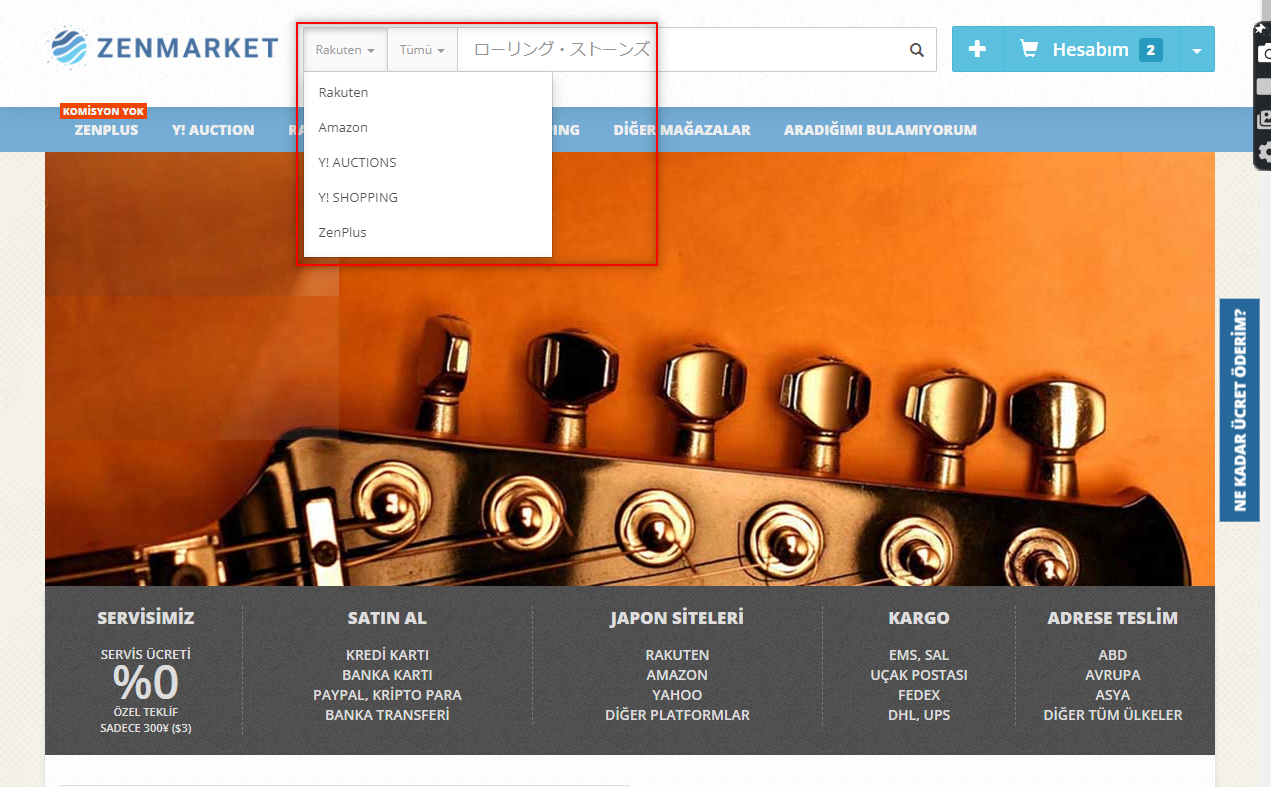Click UÇAK POSTASI text
Viewport: 1271px width, 787px height.
click(x=919, y=675)
